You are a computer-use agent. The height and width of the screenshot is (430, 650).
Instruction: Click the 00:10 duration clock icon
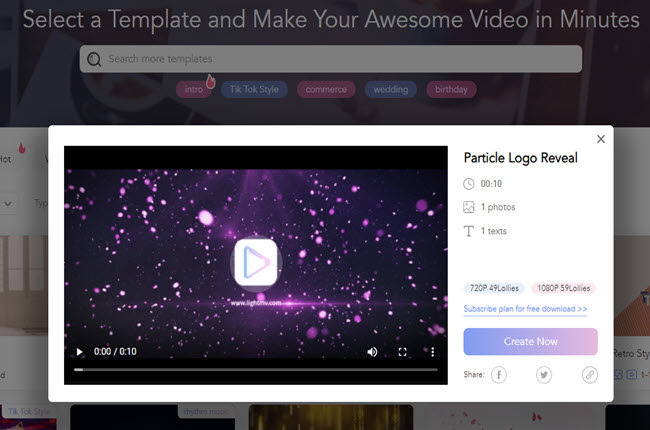point(468,184)
